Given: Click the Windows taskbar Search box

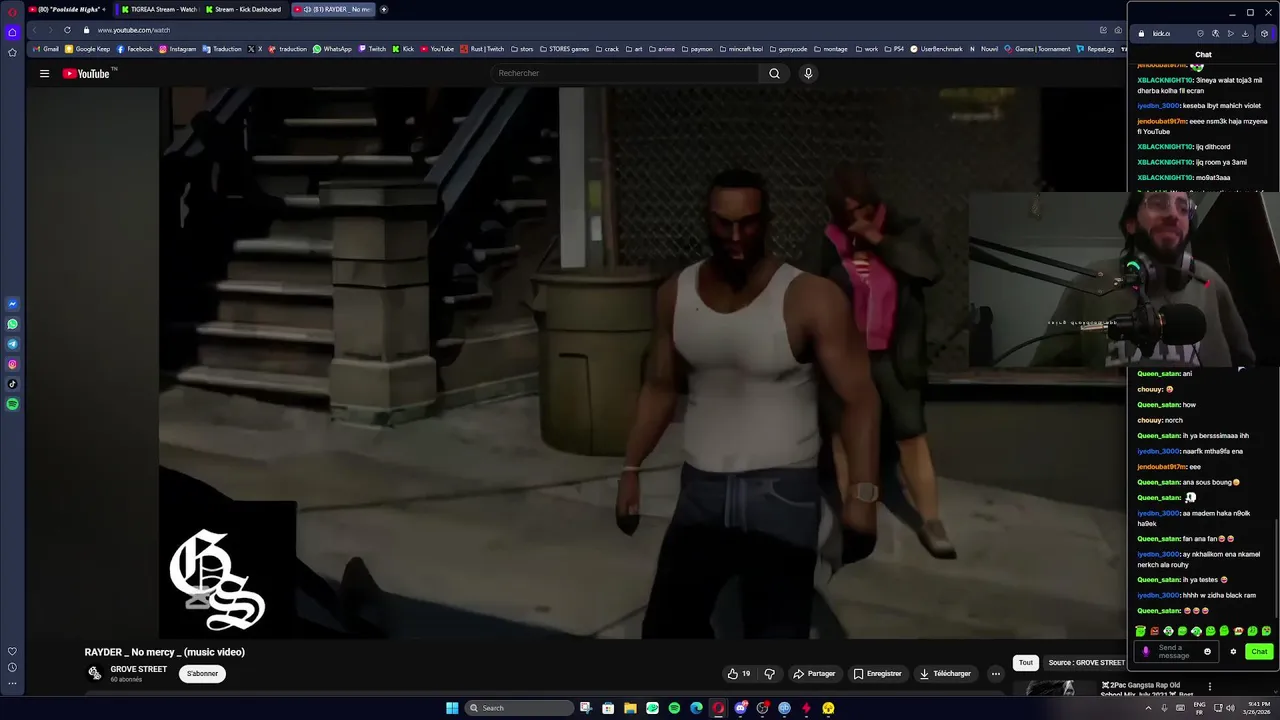Looking at the screenshot, I should tap(519, 708).
